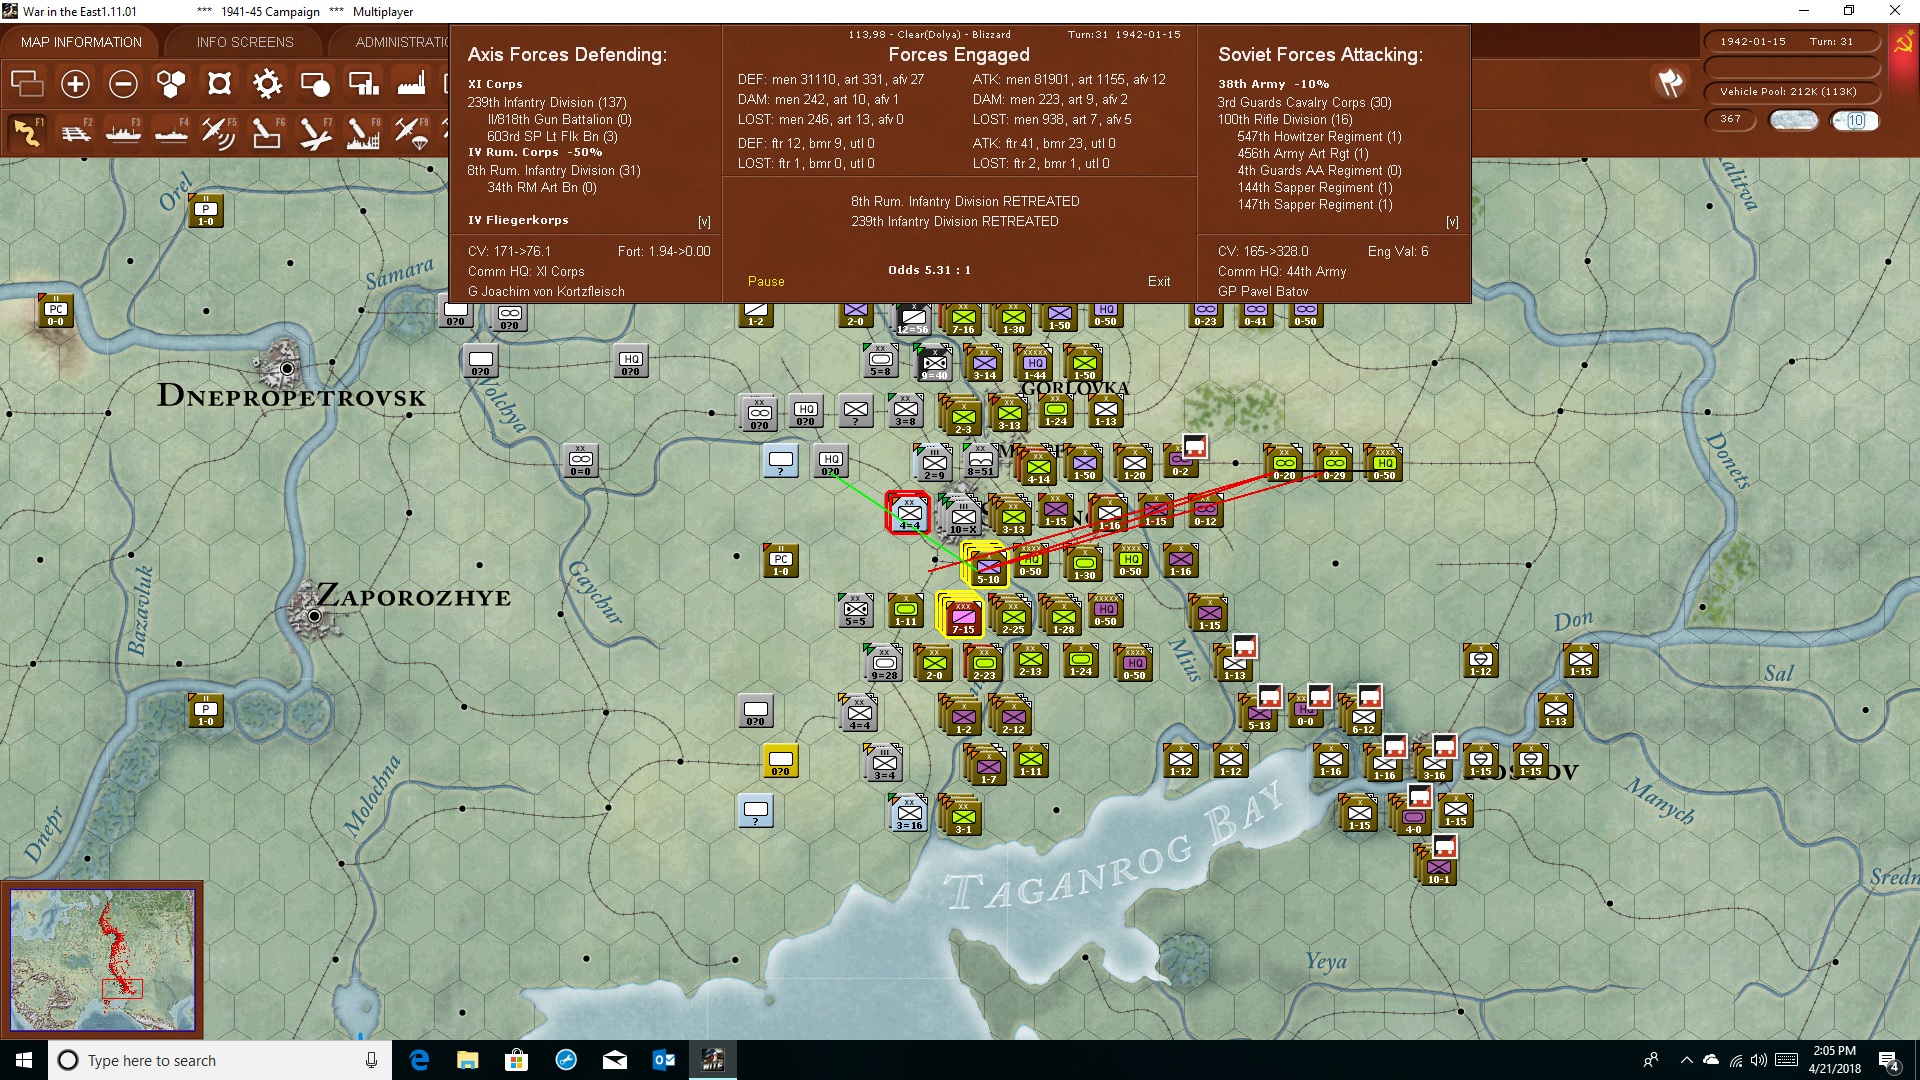Expand Axis defending forces detail [v]
The image size is (1920, 1080).
(704, 222)
